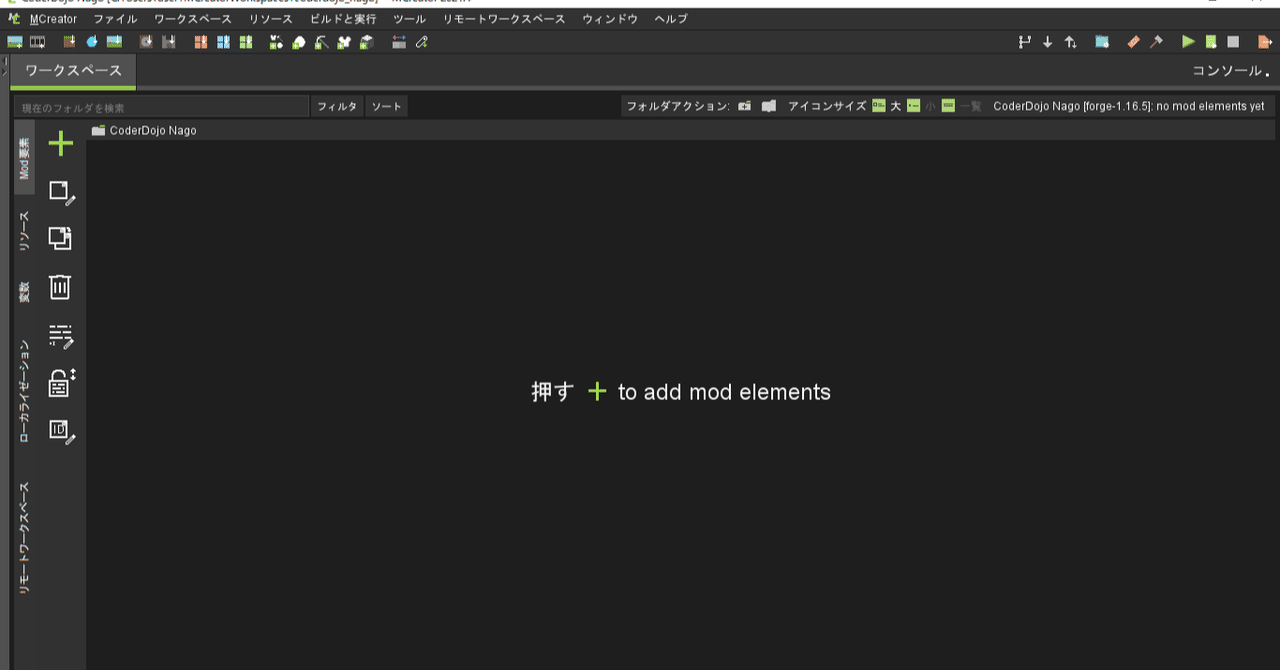
Task: Click the edit code lines-pencil sidebar icon
Action: pyautogui.click(x=62, y=336)
